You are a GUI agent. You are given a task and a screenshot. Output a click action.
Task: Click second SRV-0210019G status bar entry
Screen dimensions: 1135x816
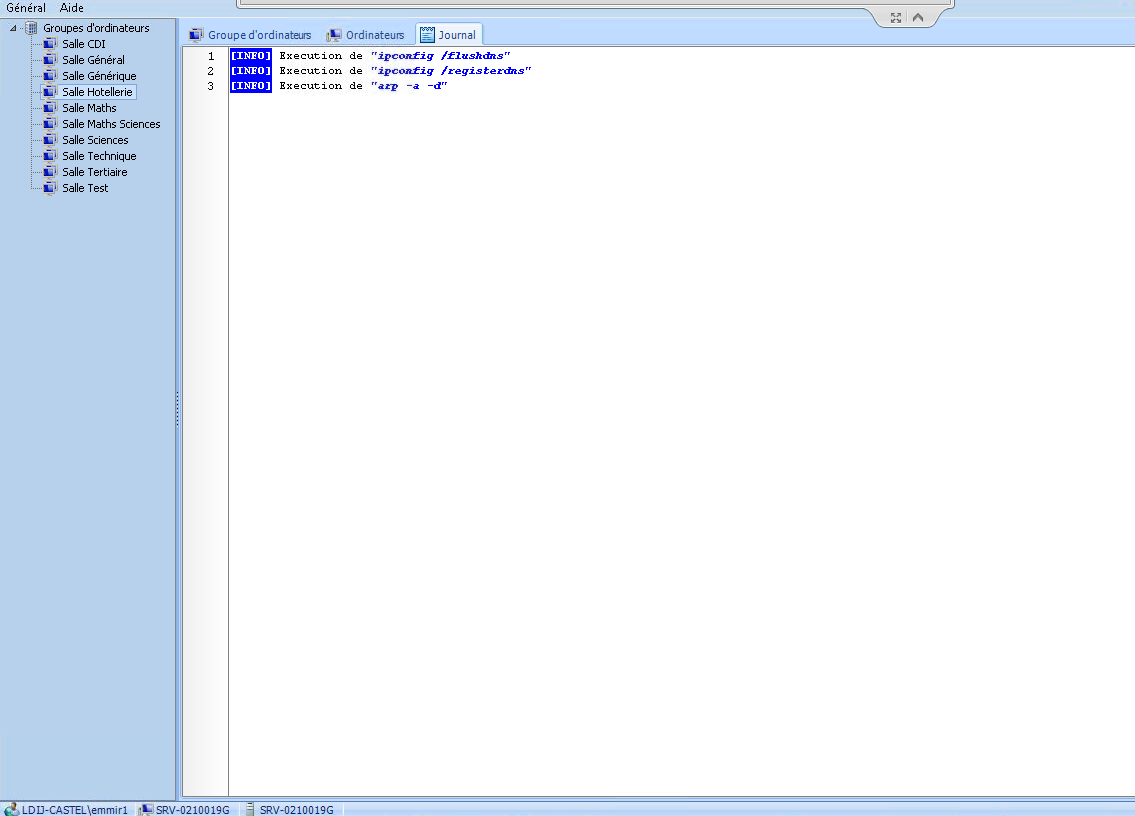click(297, 809)
